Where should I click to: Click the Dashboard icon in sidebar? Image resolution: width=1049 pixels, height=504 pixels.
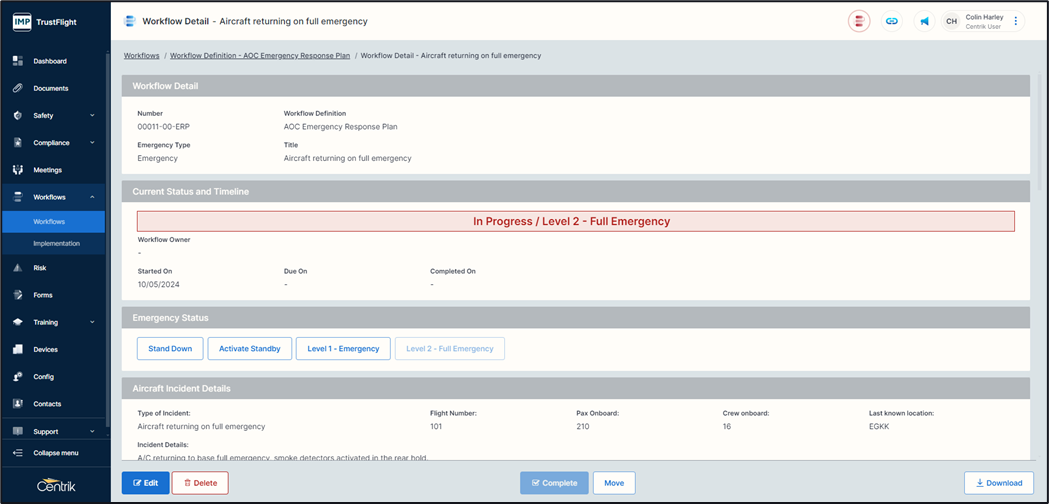[18, 61]
